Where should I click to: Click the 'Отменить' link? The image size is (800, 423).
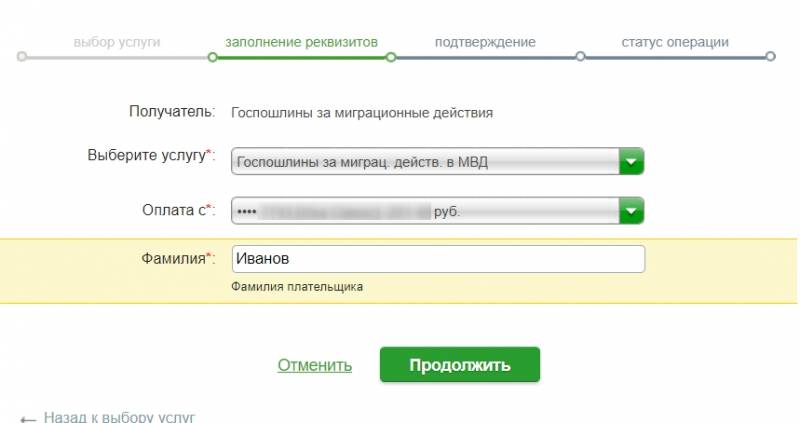click(315, 365)
